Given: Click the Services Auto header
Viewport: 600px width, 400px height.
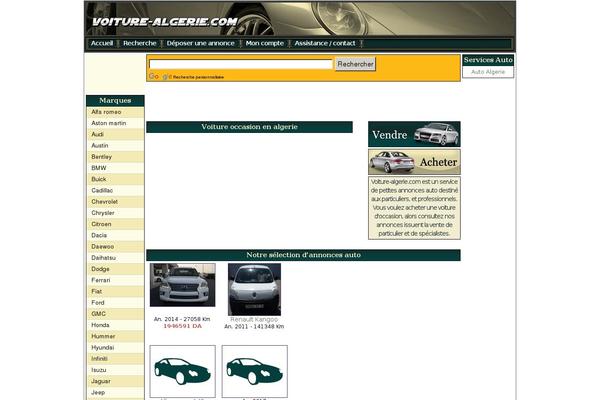Looking at the screenshot, I should [x=488, y=60].
